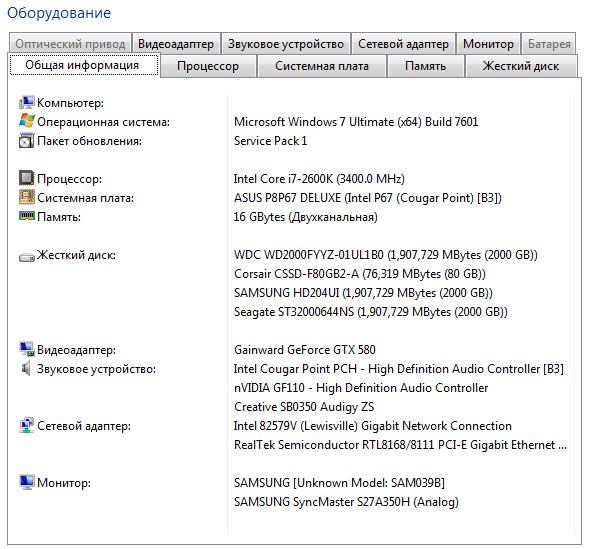Click the SAMSUNG Unknown Model SAM039B entry
The width and height of the screenshot is (589, 549).
tap(339, 483)
